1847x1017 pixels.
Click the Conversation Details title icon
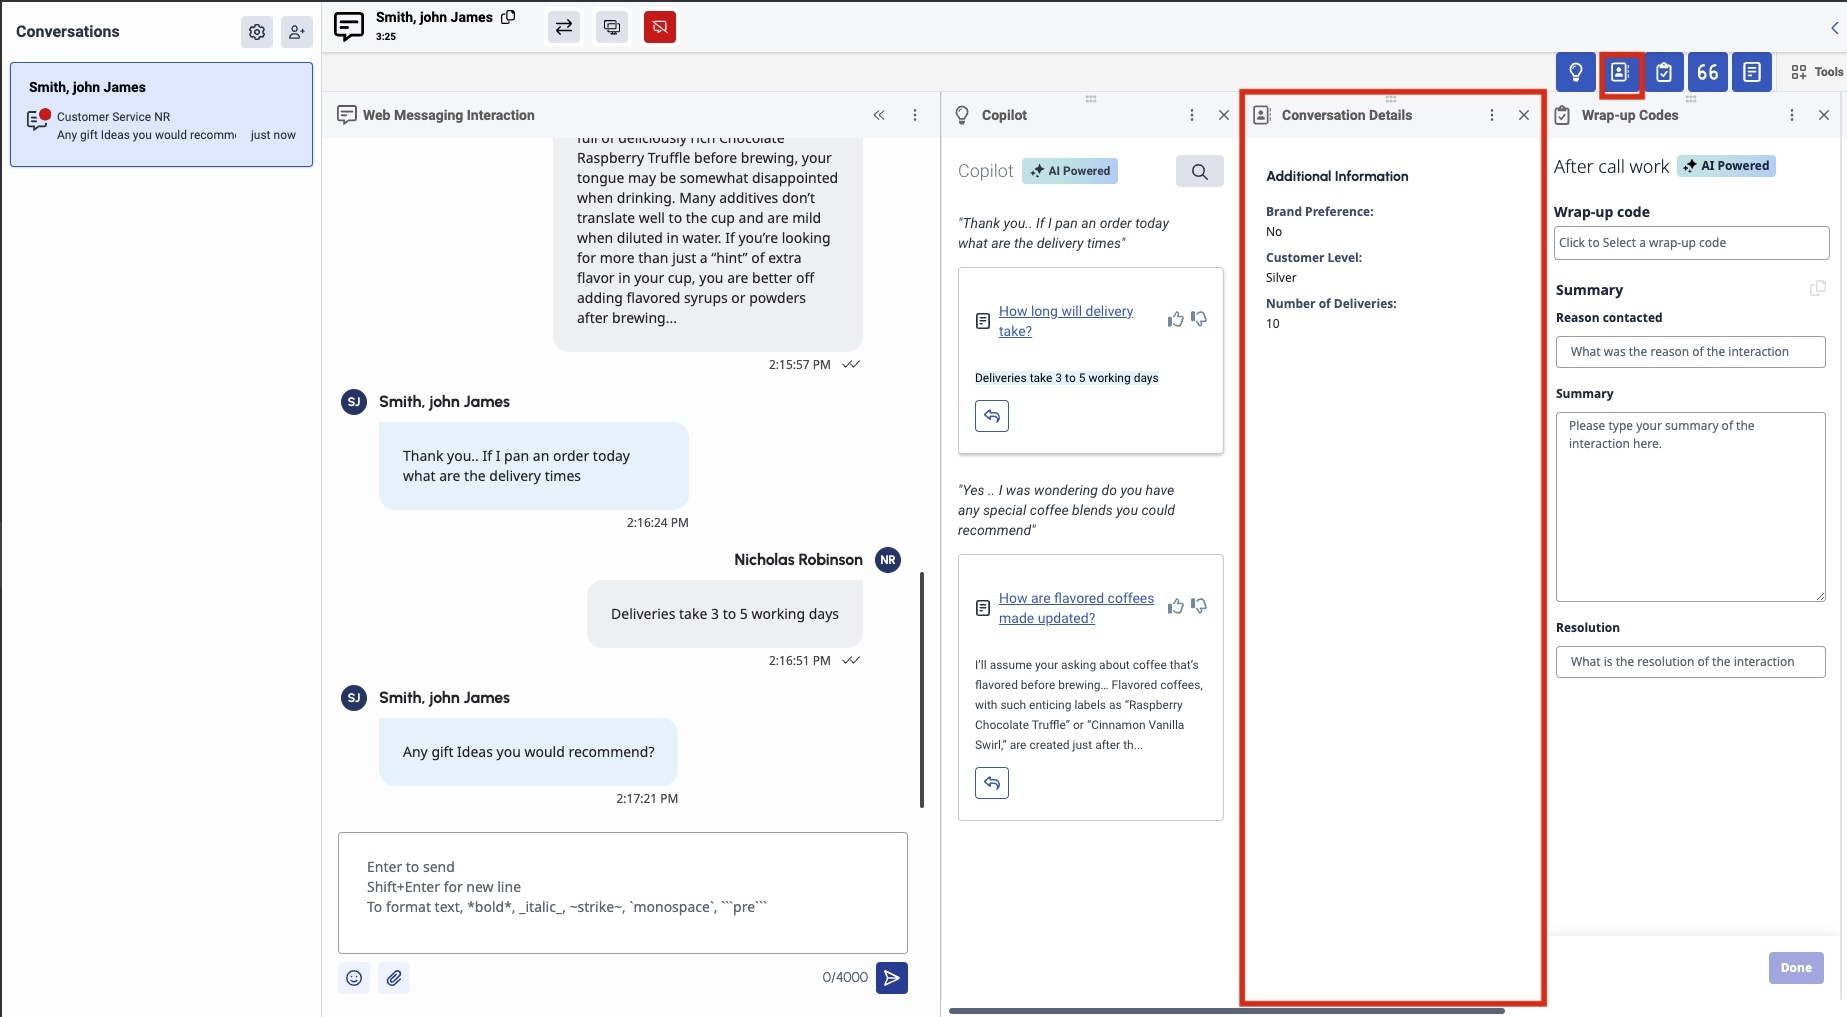point(1262,115)
